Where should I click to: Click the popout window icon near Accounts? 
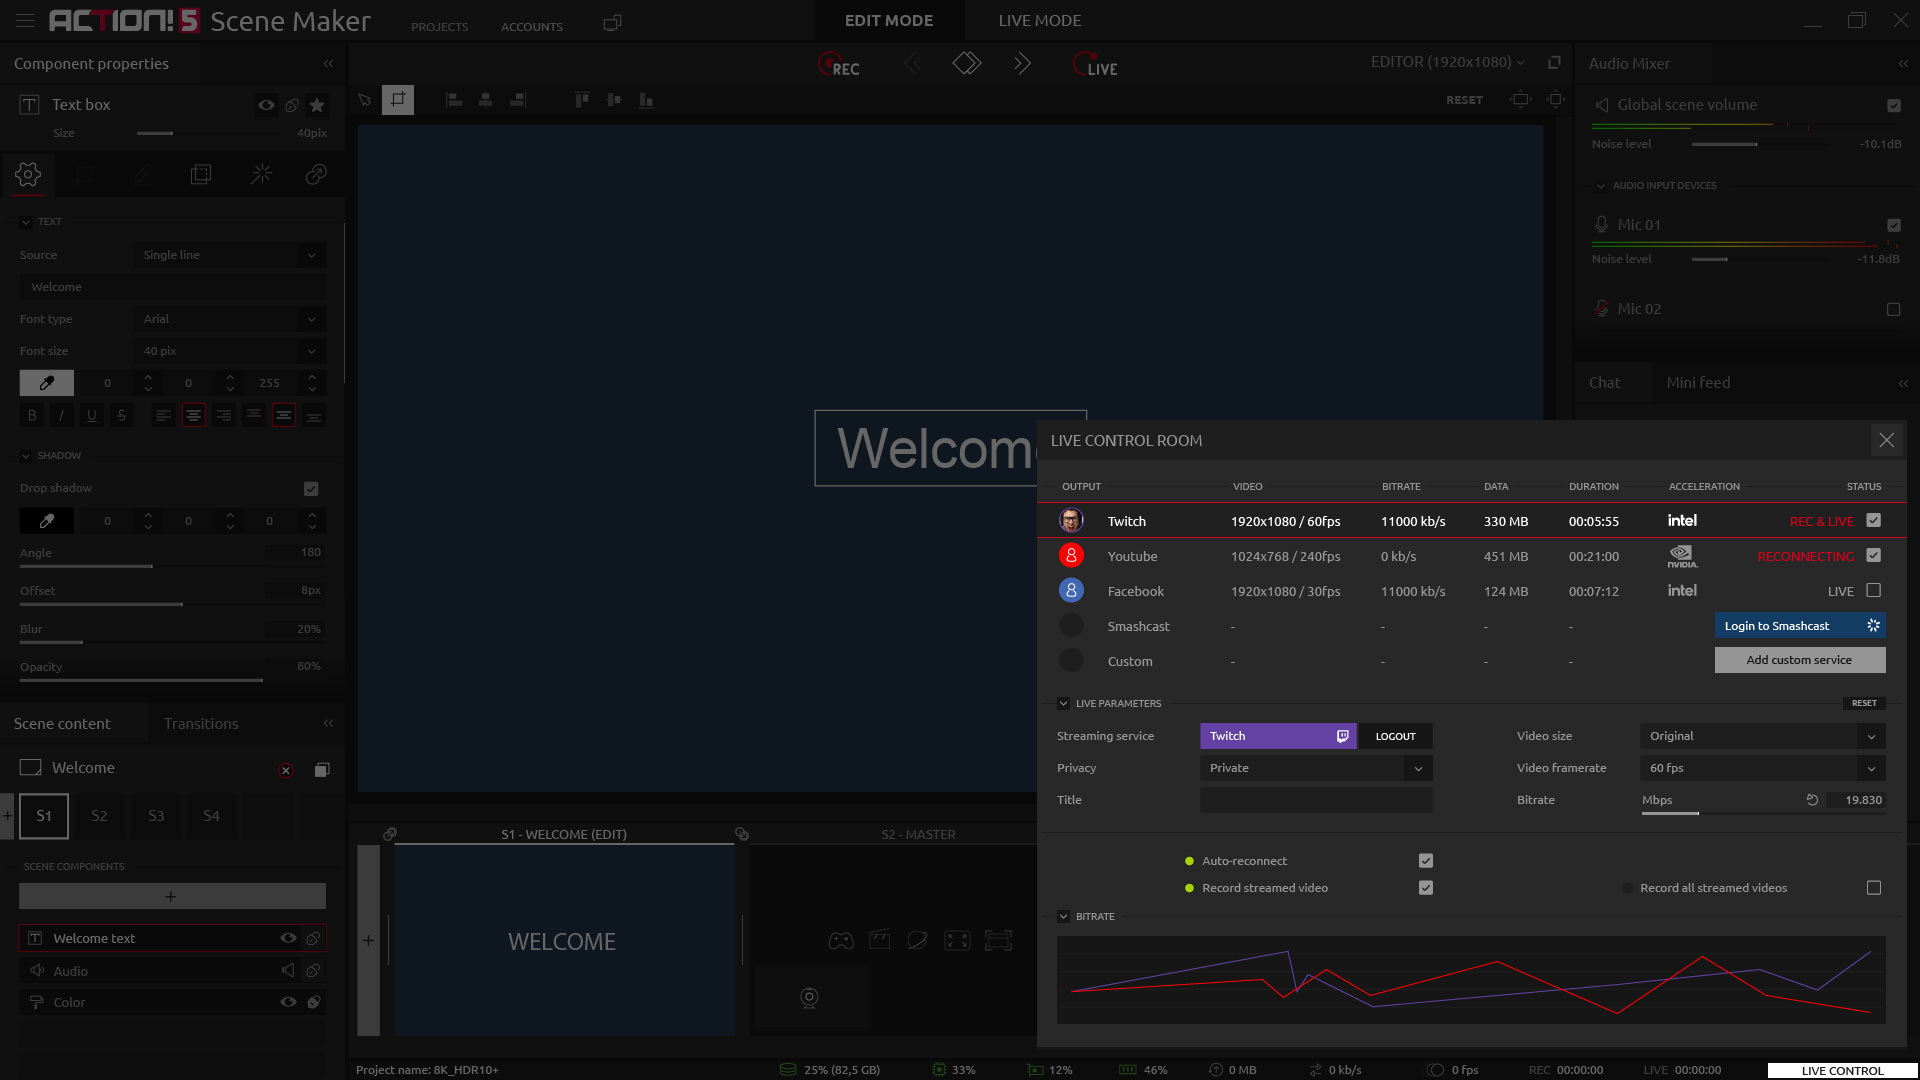[x=612, y=23]
